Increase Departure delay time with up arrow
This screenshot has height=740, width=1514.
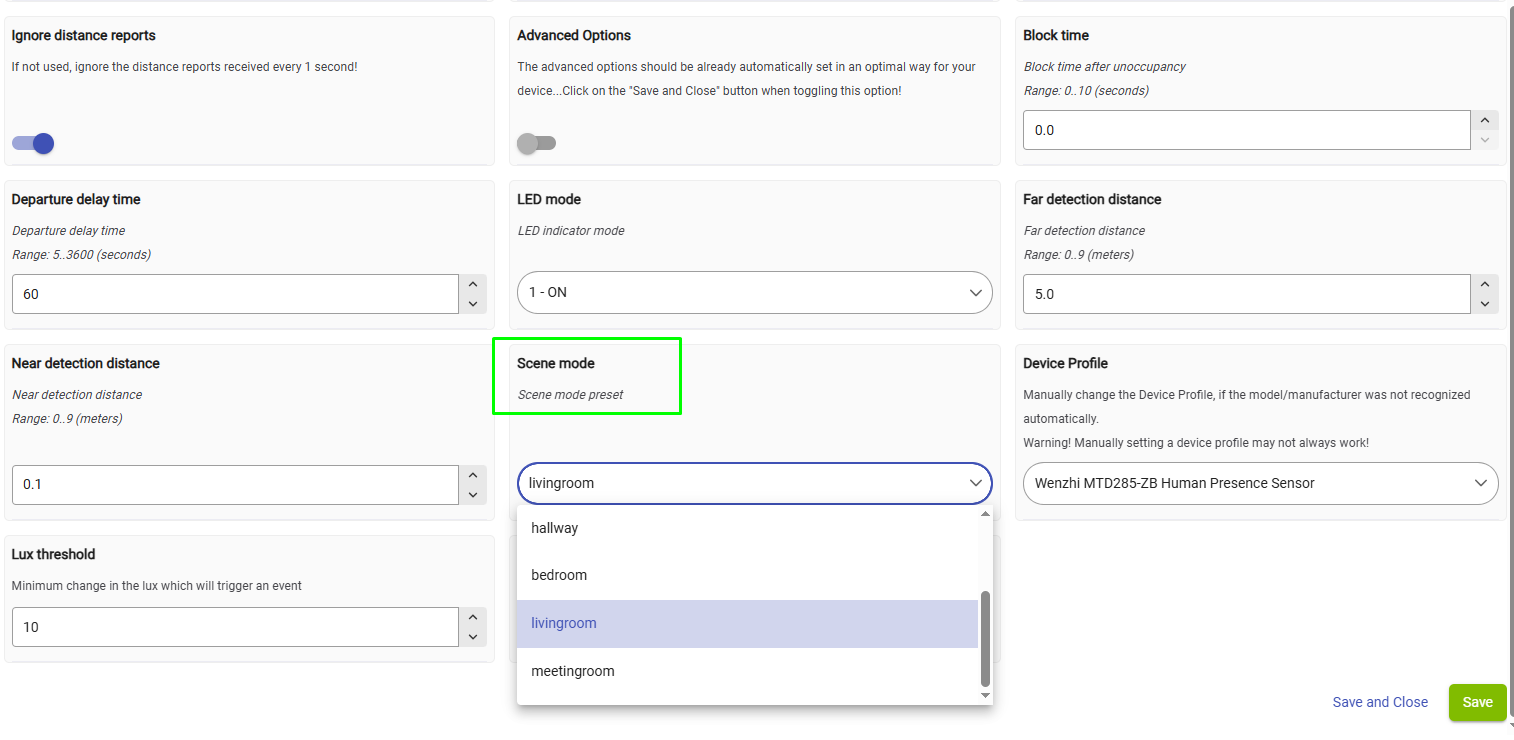tap(473, 284)
